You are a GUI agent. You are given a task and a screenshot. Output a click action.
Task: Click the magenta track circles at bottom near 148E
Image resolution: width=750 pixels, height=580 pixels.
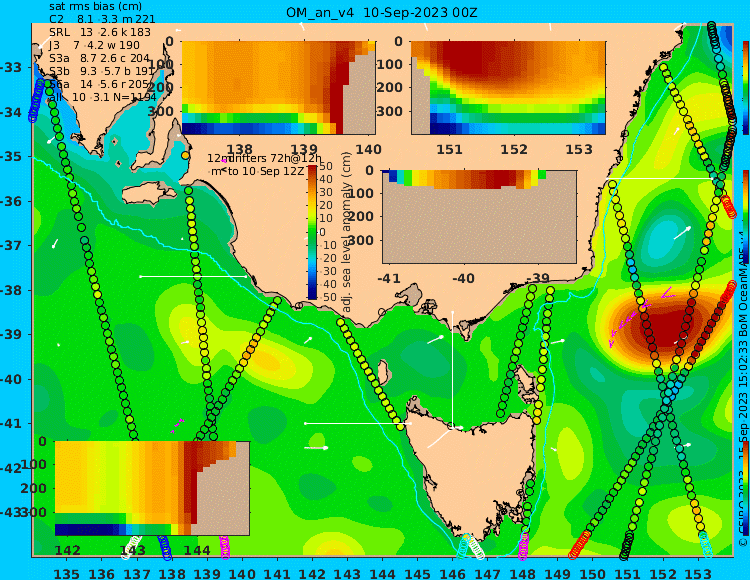pyautogui.click(x=523, y=546)
